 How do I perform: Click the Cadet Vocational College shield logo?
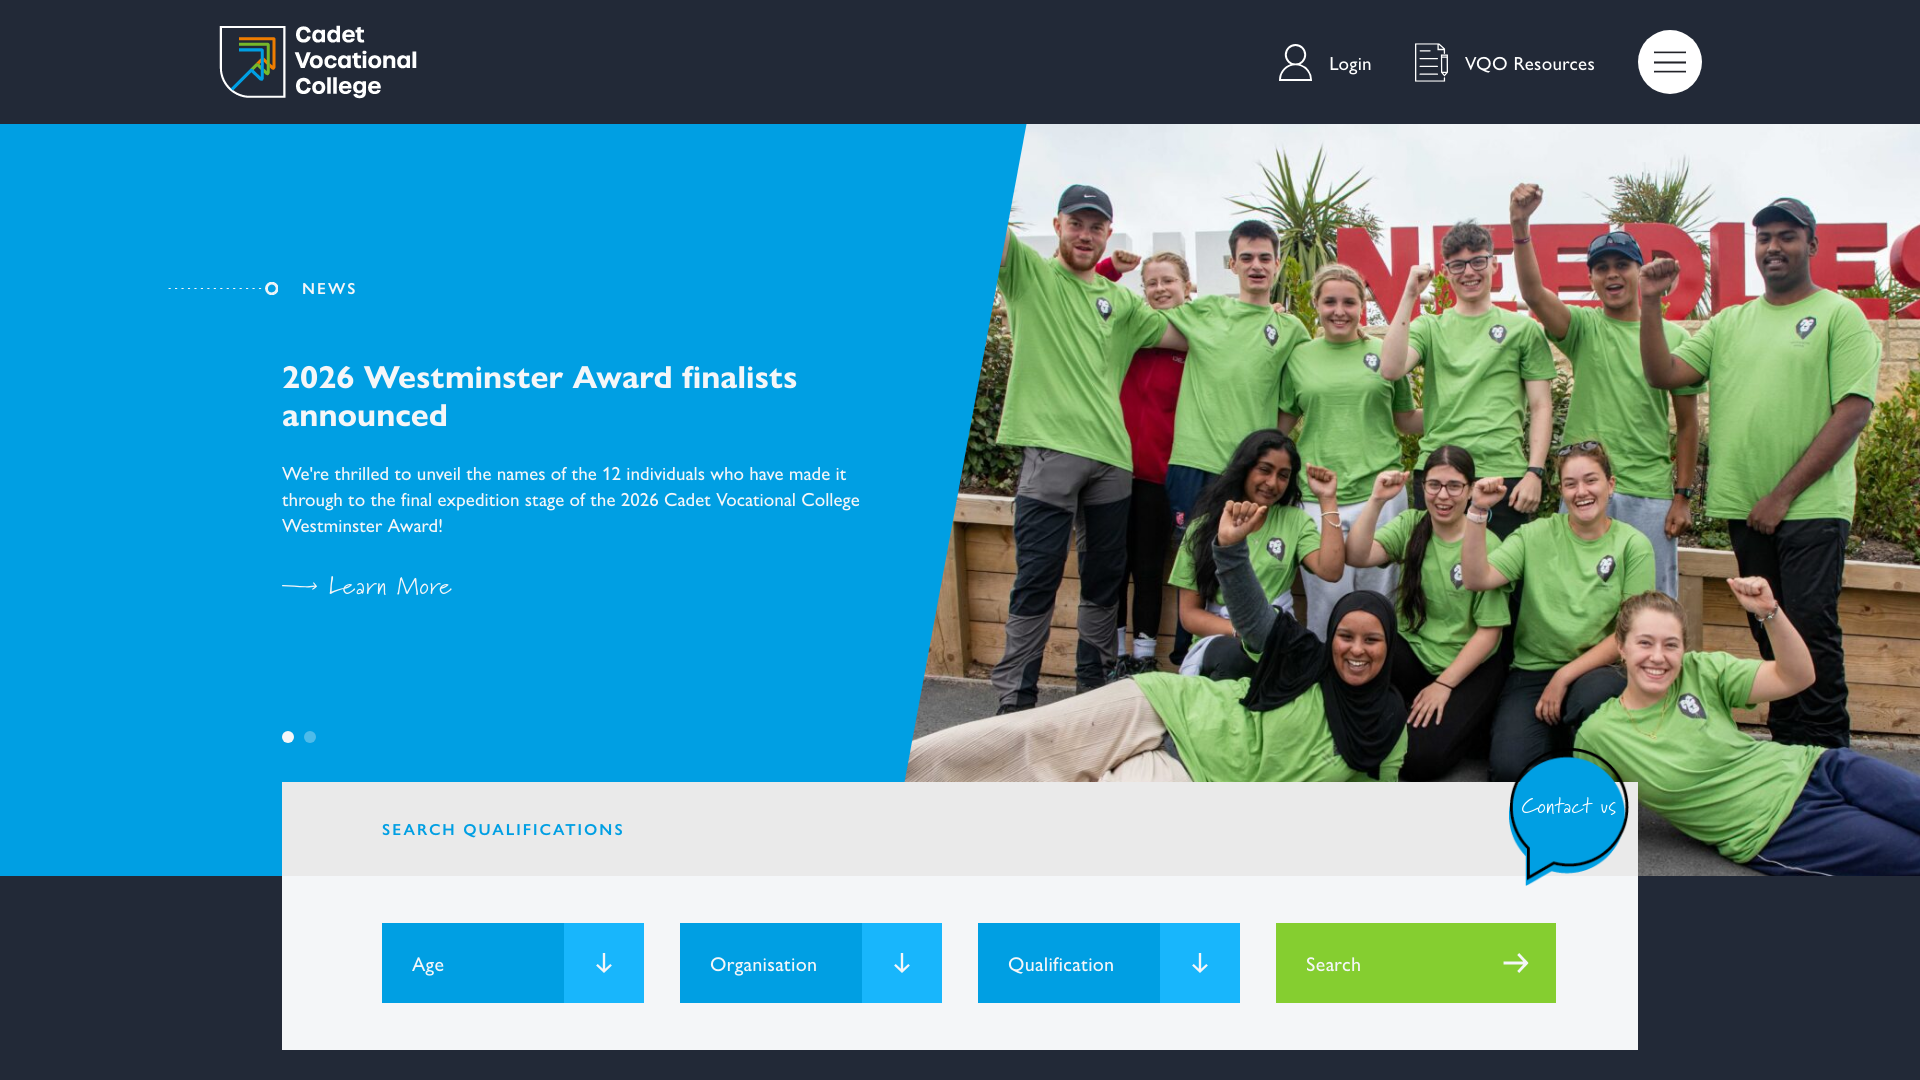tap(252, 62)
